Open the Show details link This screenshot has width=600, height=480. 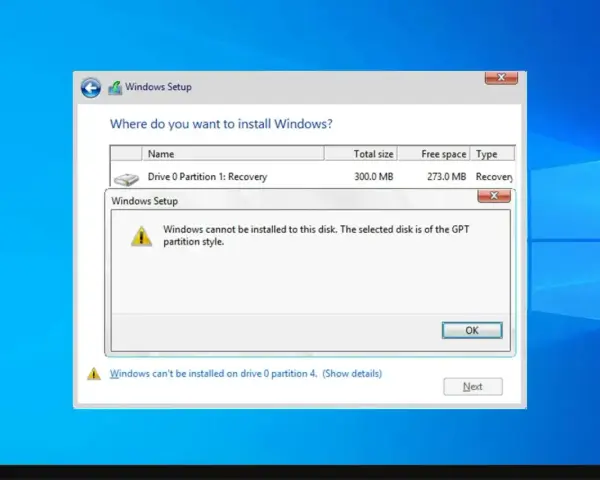point(352,374)
